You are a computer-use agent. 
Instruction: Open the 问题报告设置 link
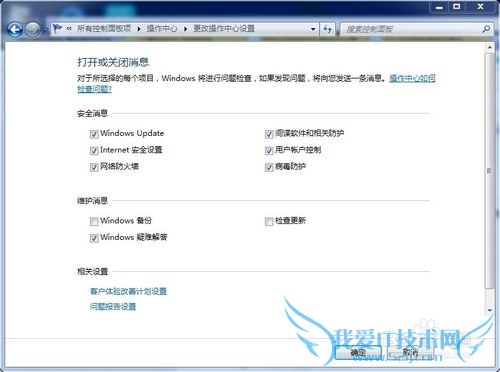[113, 307]
